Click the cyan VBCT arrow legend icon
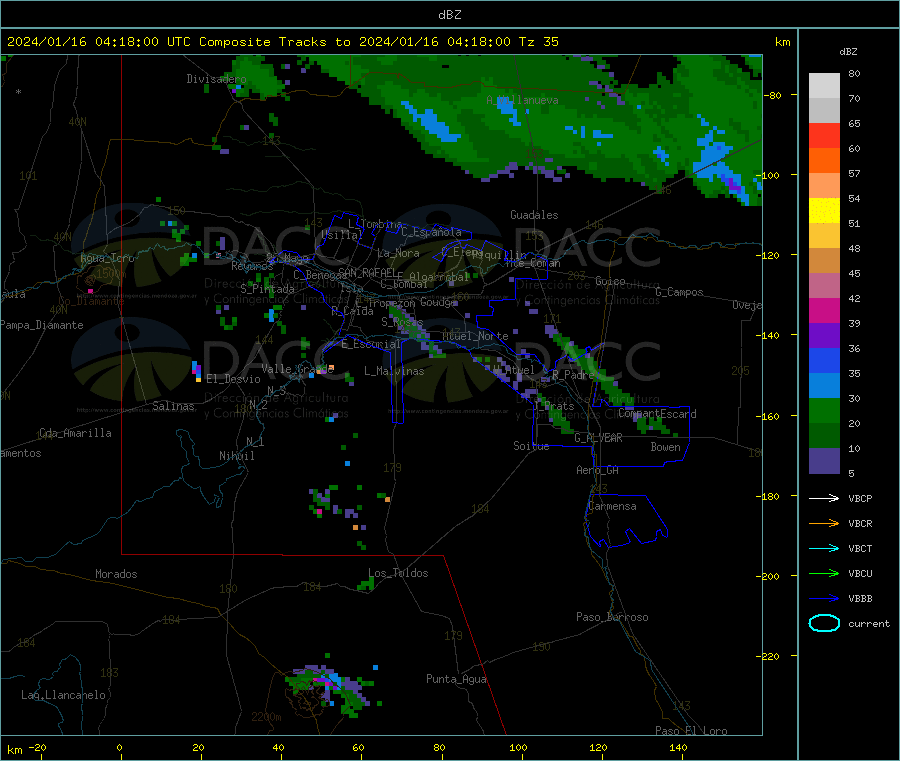This screenshot has width=900, height=761. 824,548
